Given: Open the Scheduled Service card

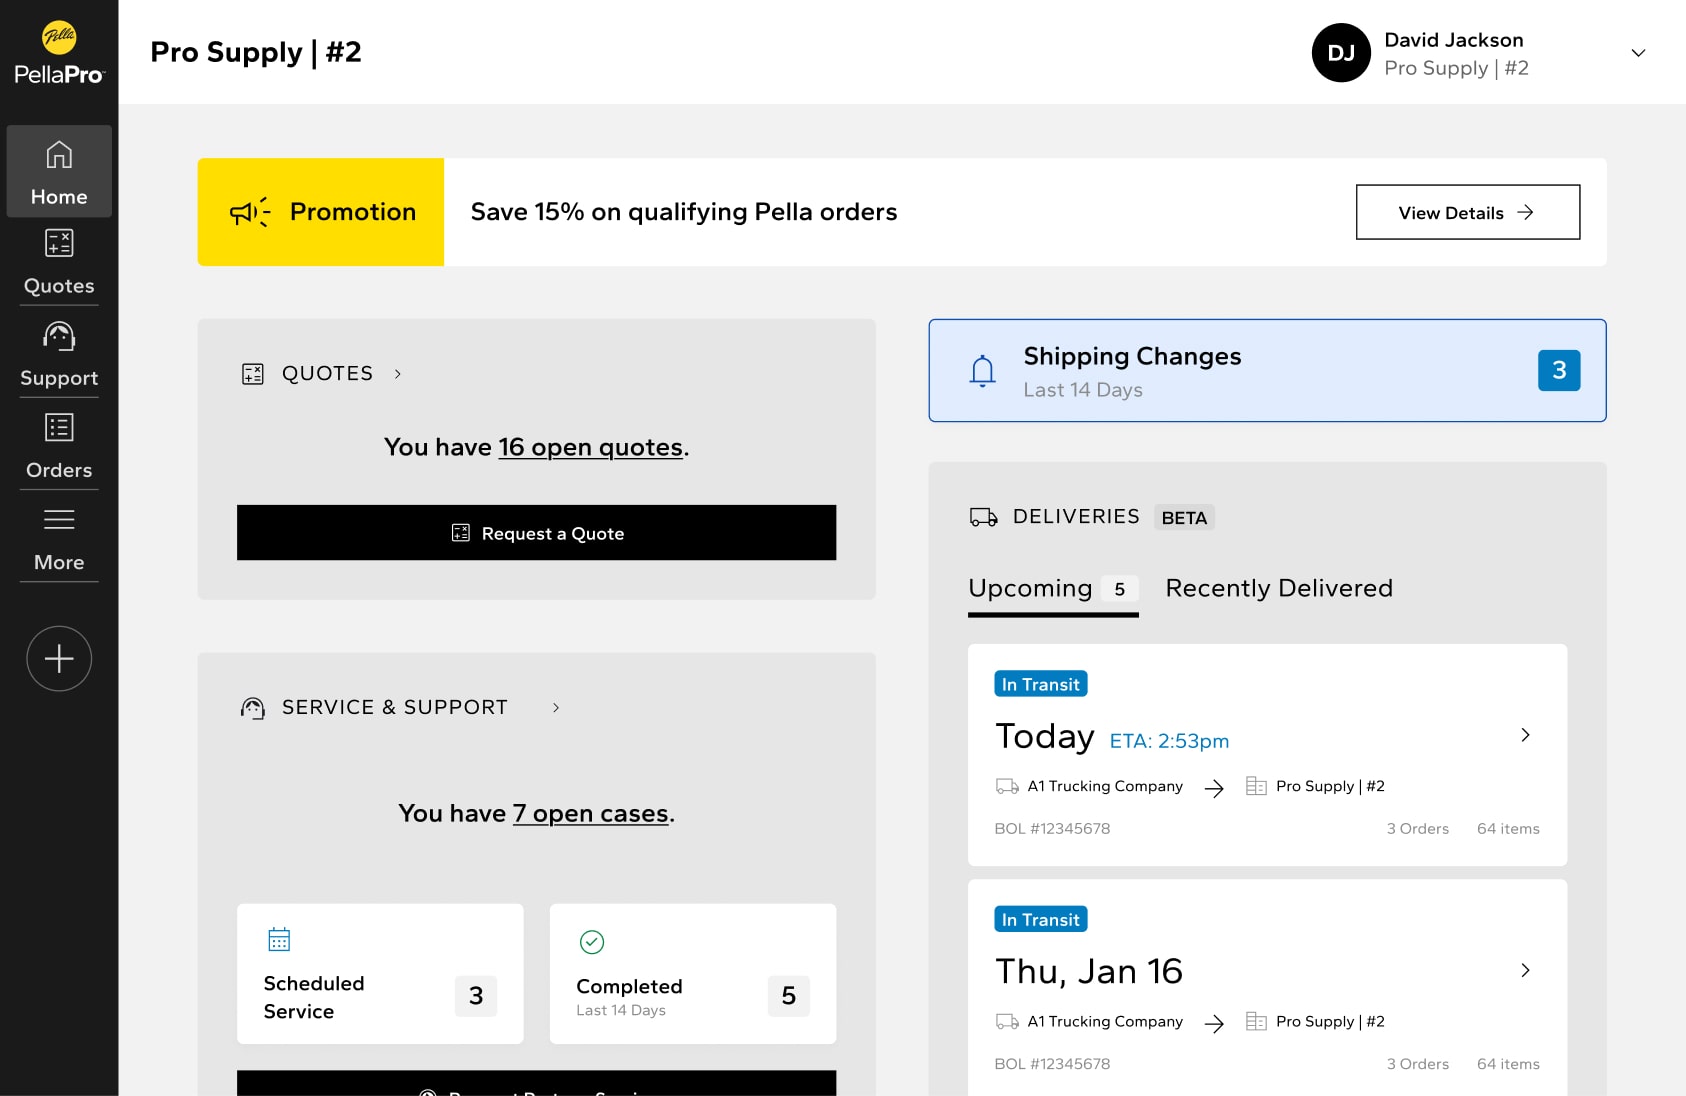Looking at the screenshot, I should point(380,974).
